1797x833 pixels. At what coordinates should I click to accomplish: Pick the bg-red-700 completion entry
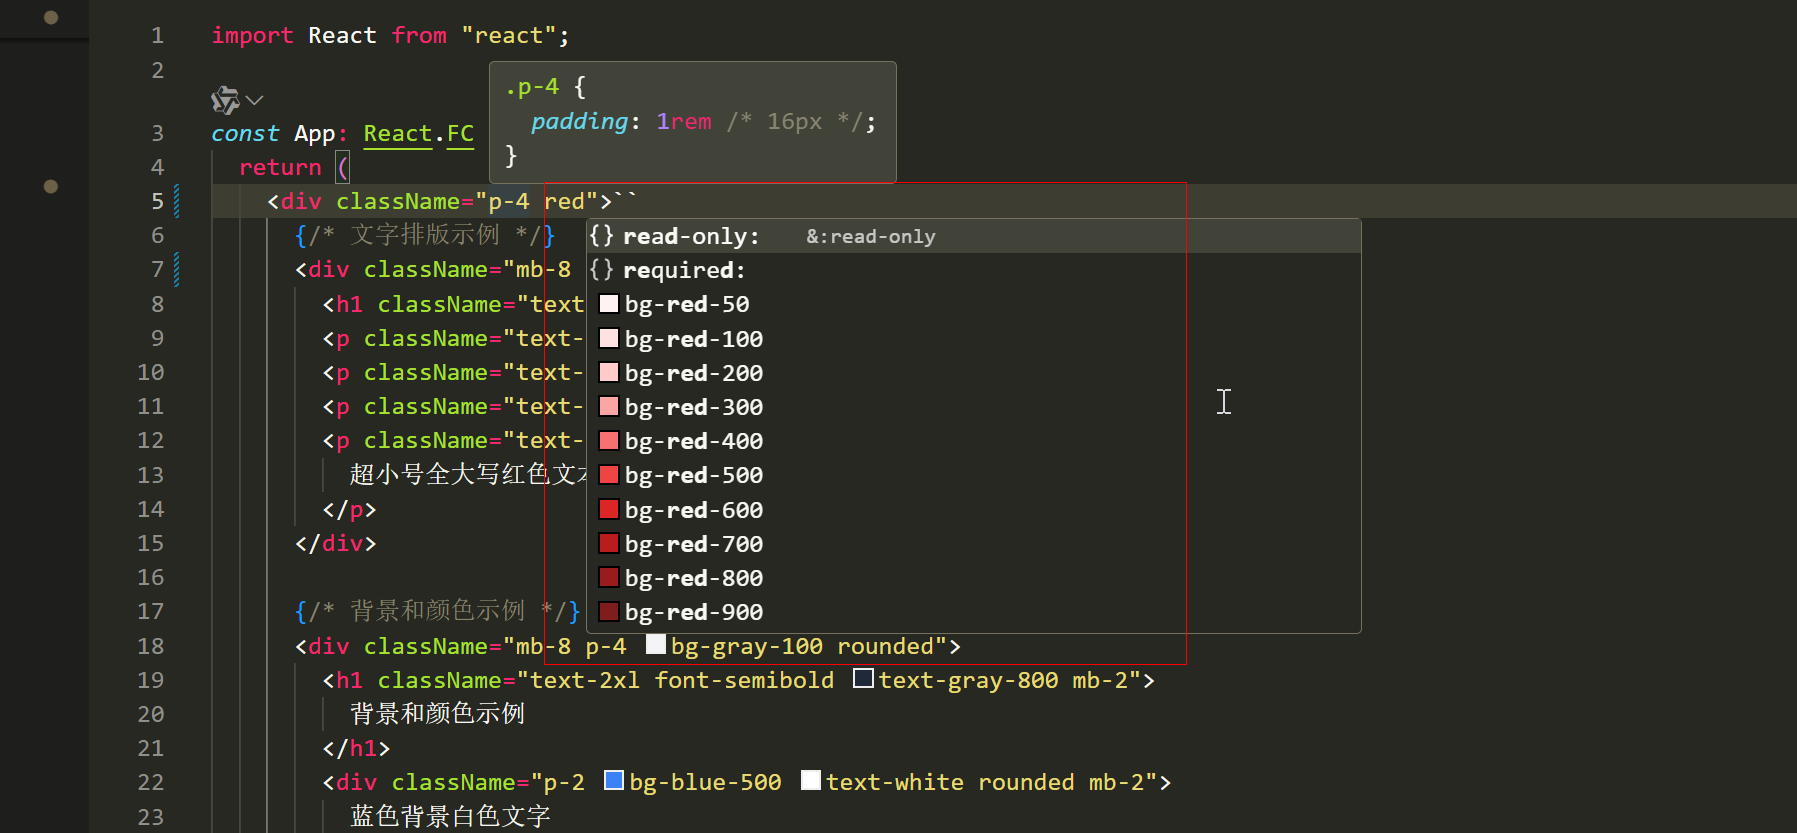coord(973,544)
